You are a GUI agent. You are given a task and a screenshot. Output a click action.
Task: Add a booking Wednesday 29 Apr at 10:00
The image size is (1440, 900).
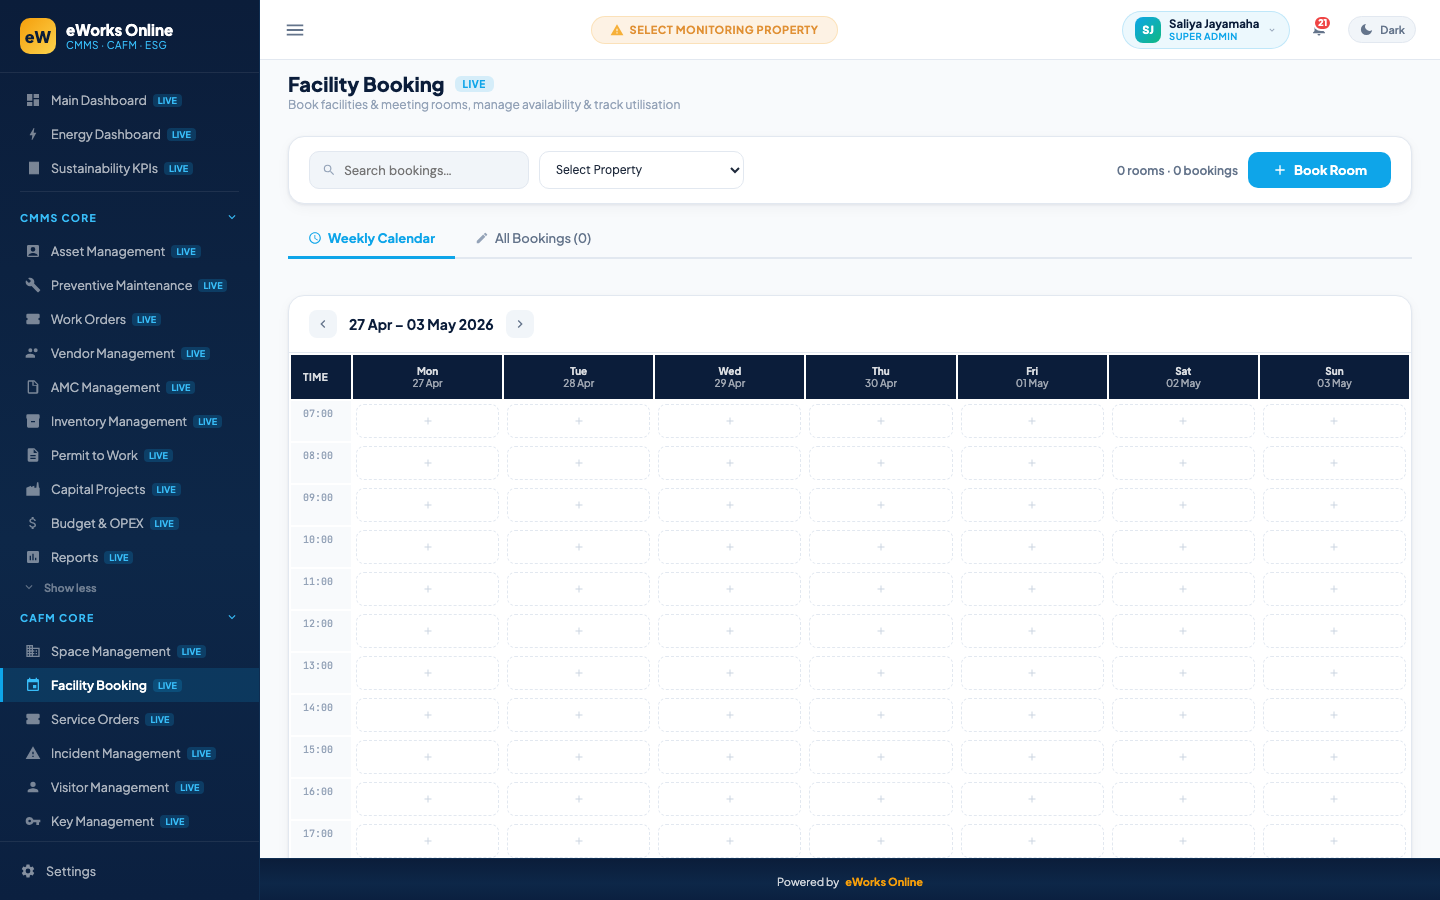tap(730, 547)
